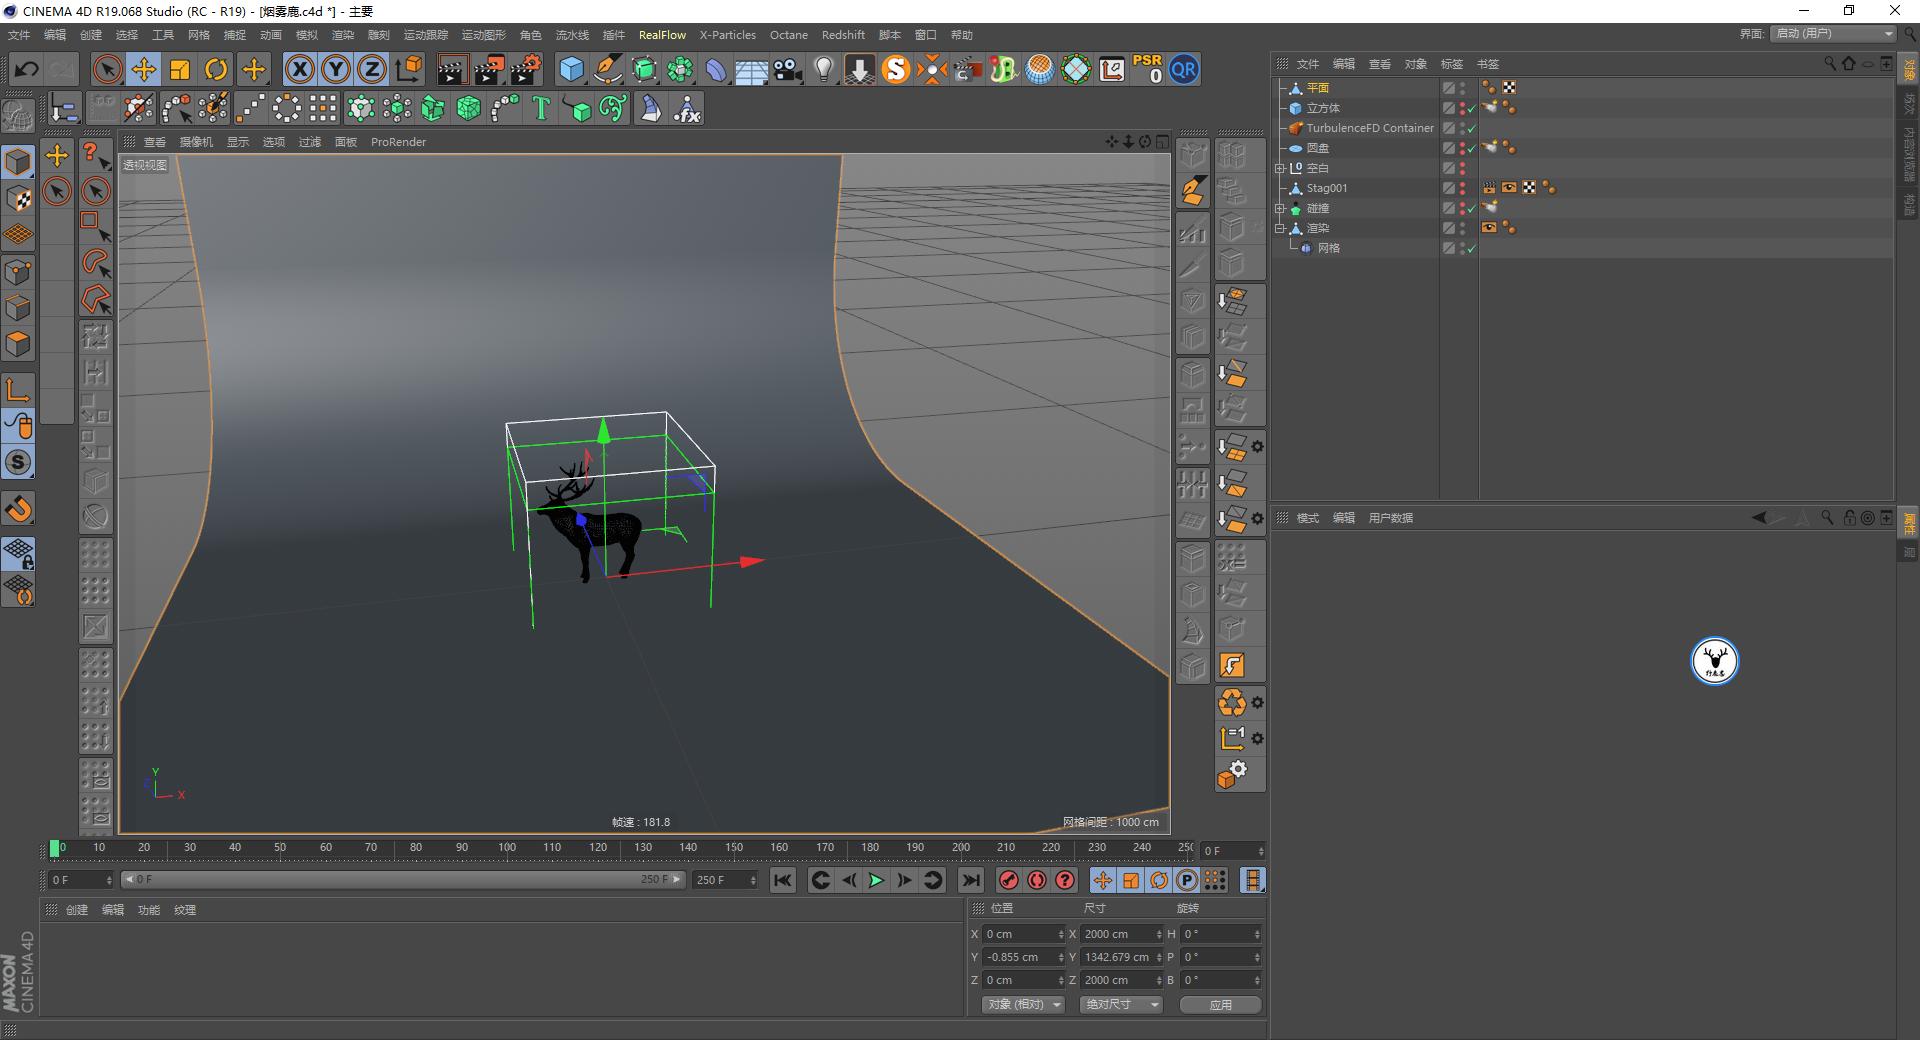The height and width of the screenshot is (1040, 1920).
Task: Select the Rotate tool in the toolbar
Action: 217,69
